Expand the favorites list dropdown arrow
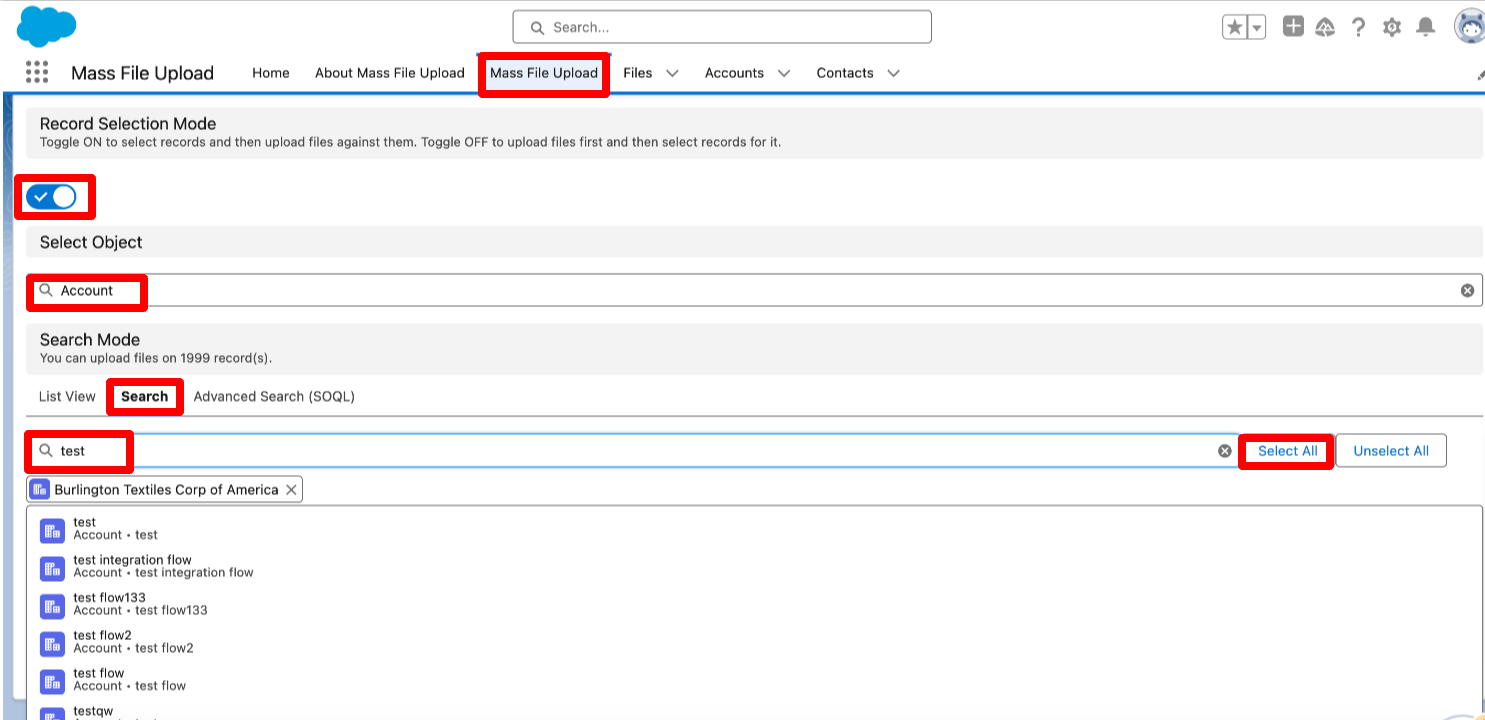This screenshot has height=720, width=1485. coord(1257,28)
